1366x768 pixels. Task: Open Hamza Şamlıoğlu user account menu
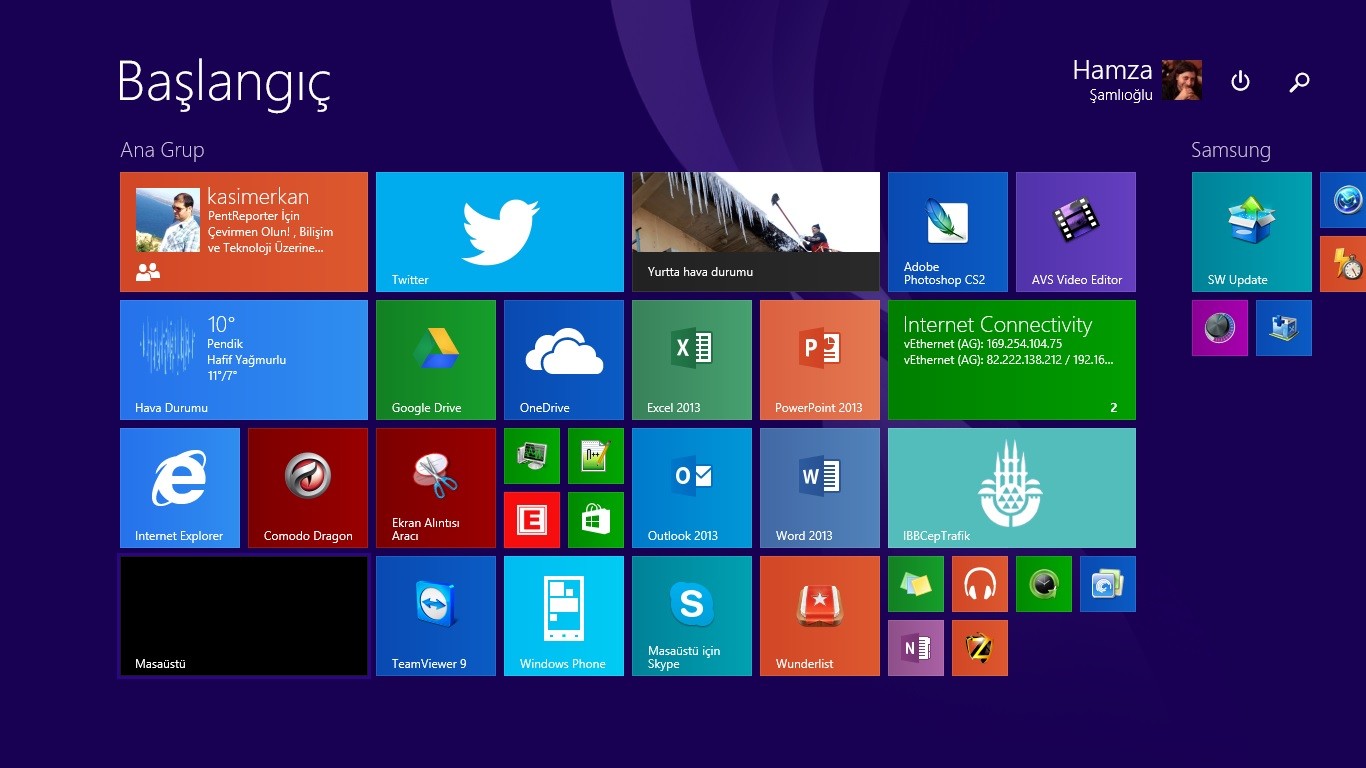coord(1137,80)
